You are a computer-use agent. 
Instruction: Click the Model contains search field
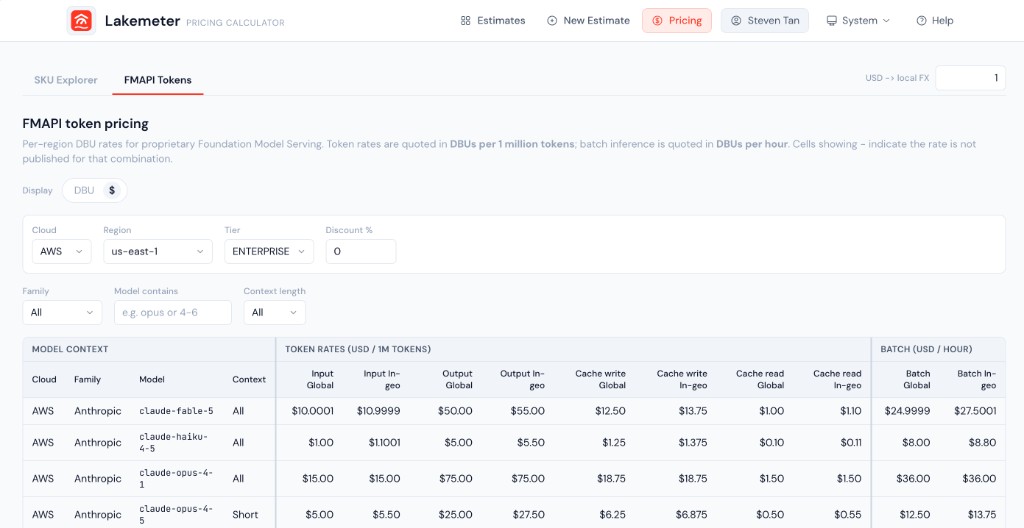(x=172, y=312)
